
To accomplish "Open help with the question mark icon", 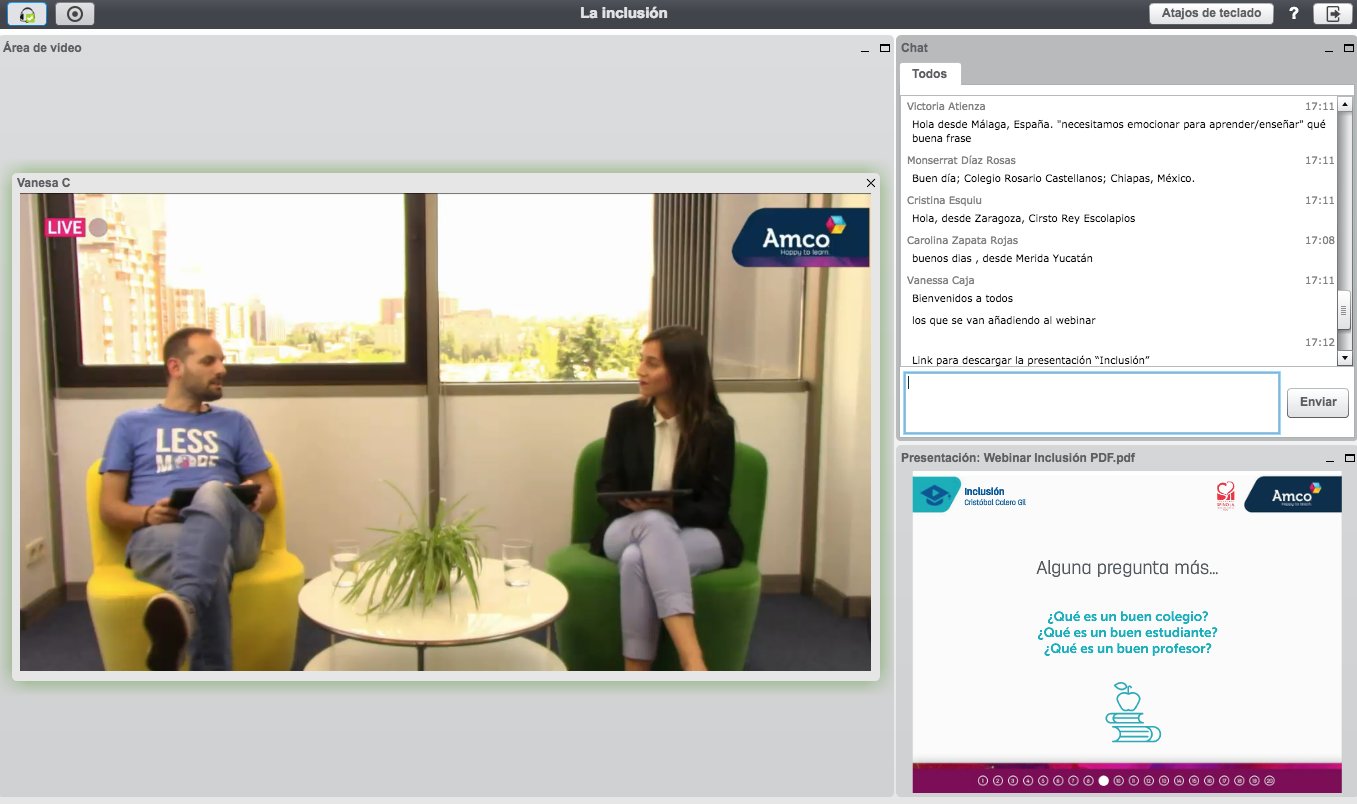I will pyautogui.click(x=1294, y=14).
